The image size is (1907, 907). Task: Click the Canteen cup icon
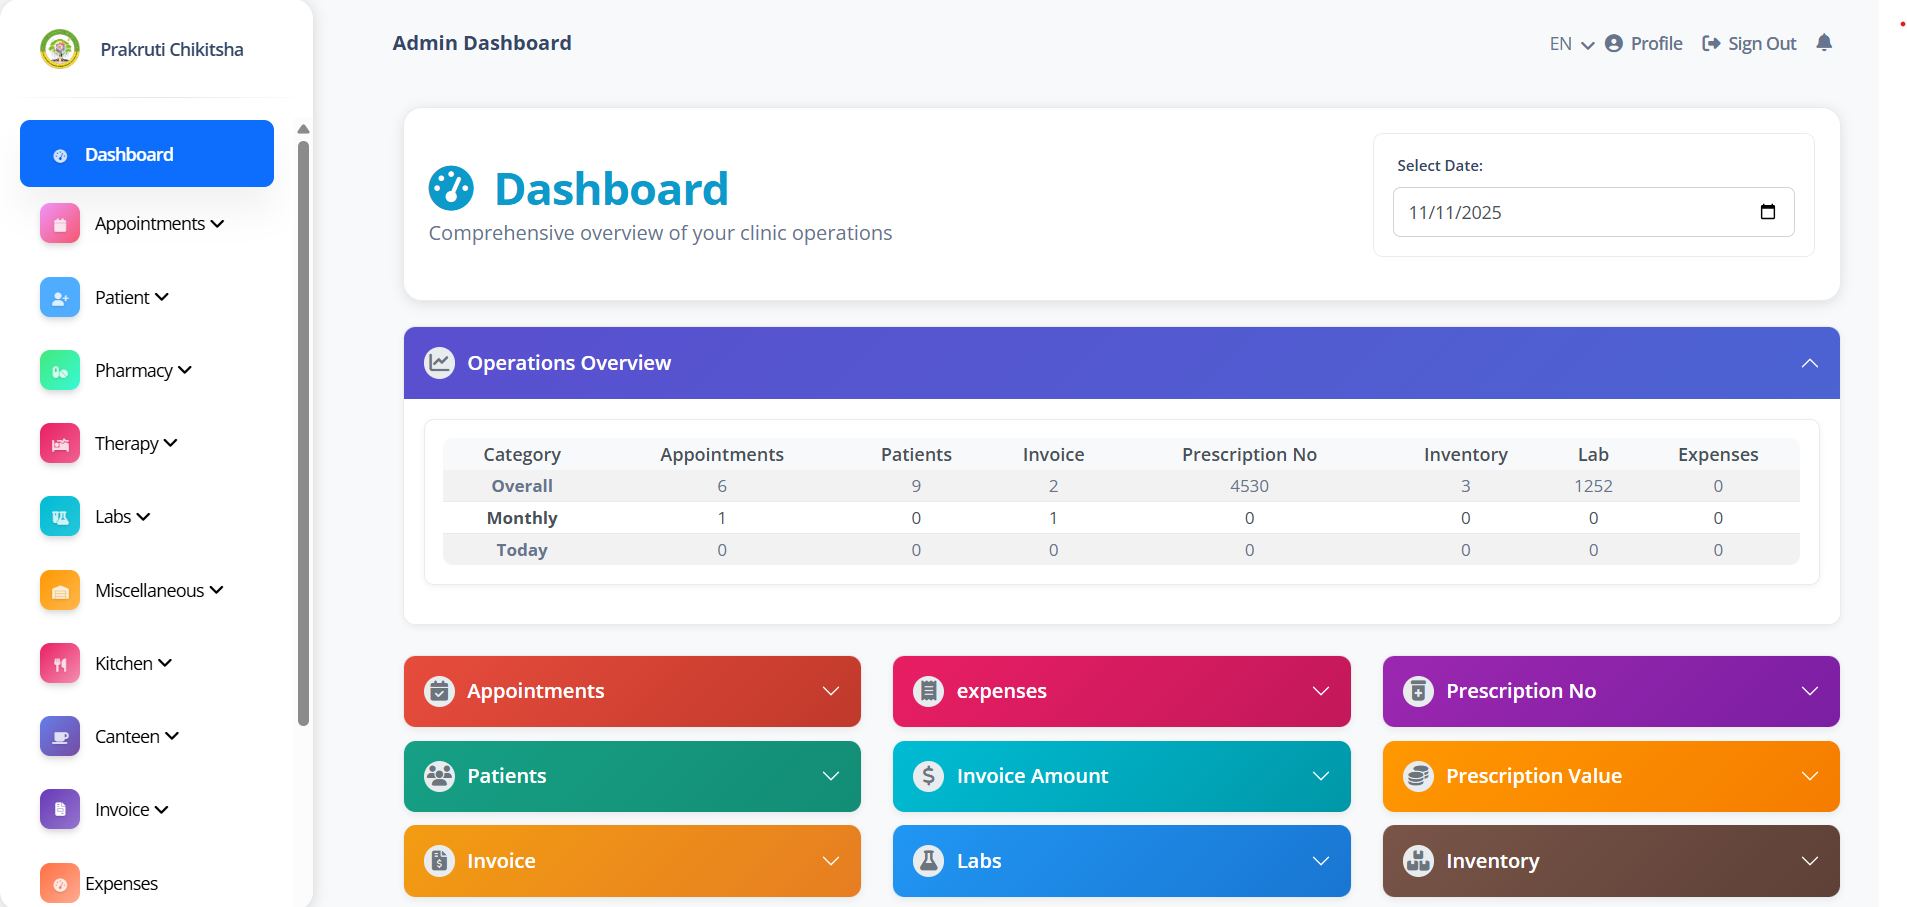[x=60, y=737]
